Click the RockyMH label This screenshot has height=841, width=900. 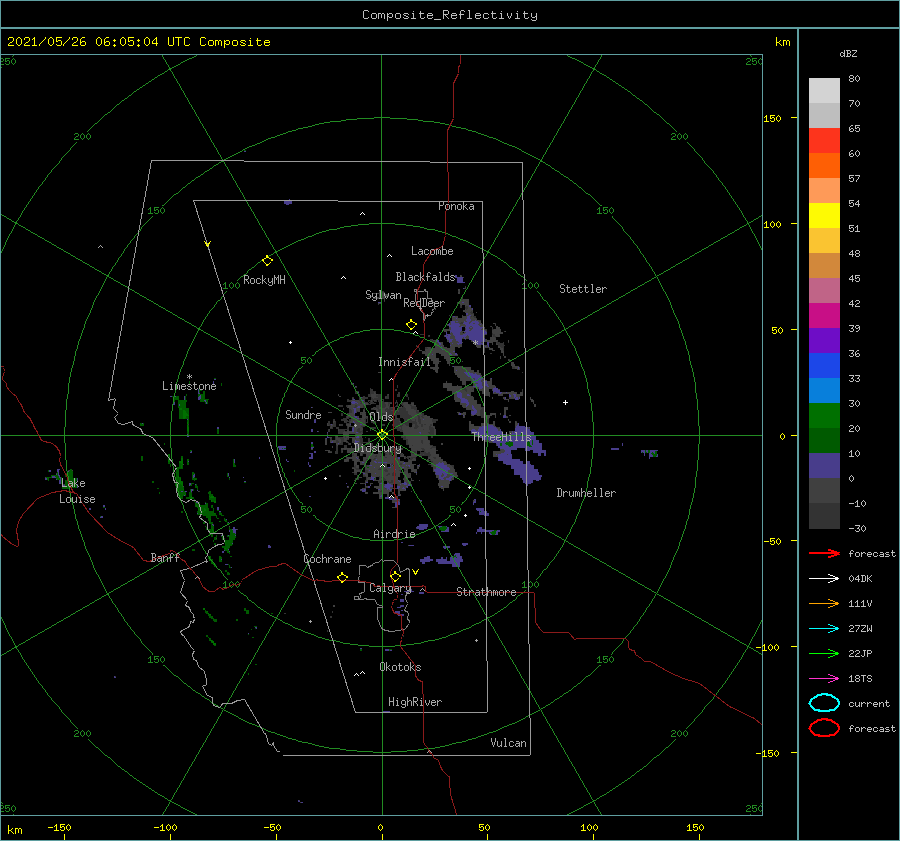pos(264,280)
